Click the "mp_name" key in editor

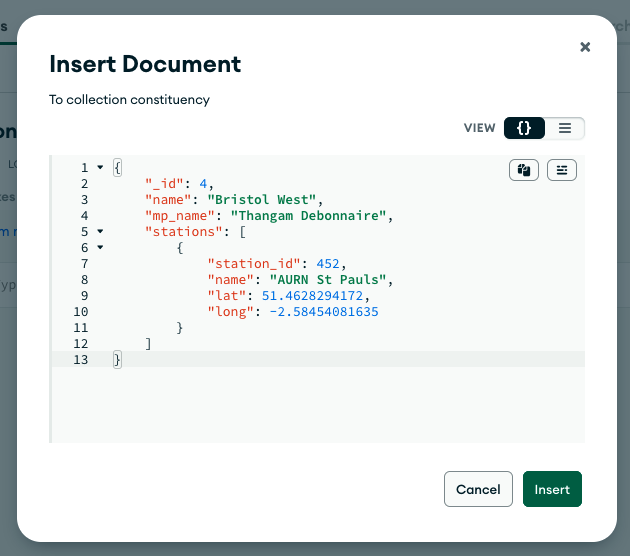coord(180,216)
